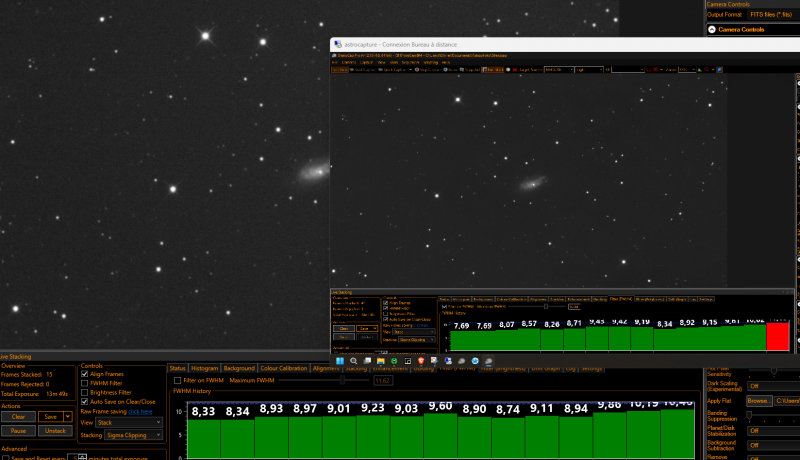Screen dimensions: 800x460
Task: Open the Search icon in remote taskbar
Action: coord(354,361)
